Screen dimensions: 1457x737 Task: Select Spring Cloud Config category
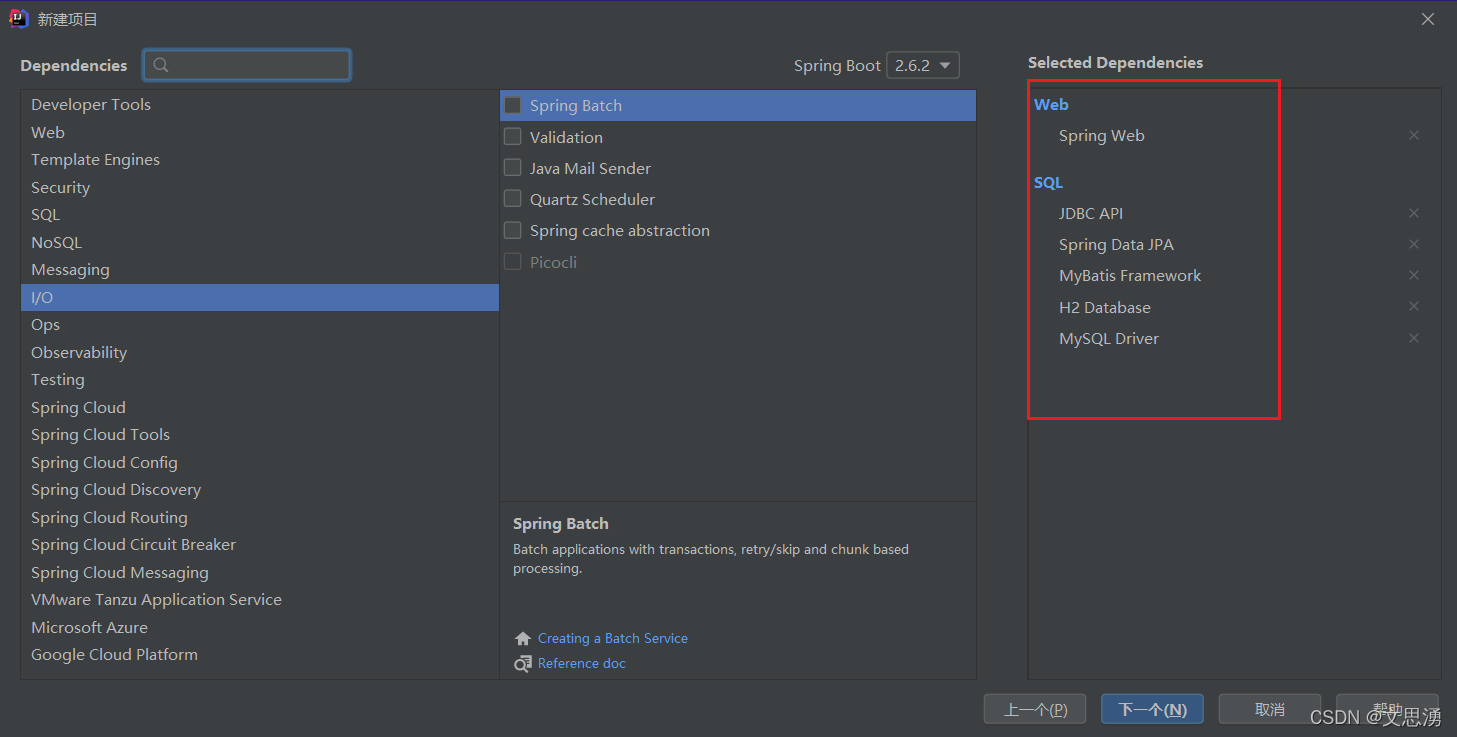[260, 462]
